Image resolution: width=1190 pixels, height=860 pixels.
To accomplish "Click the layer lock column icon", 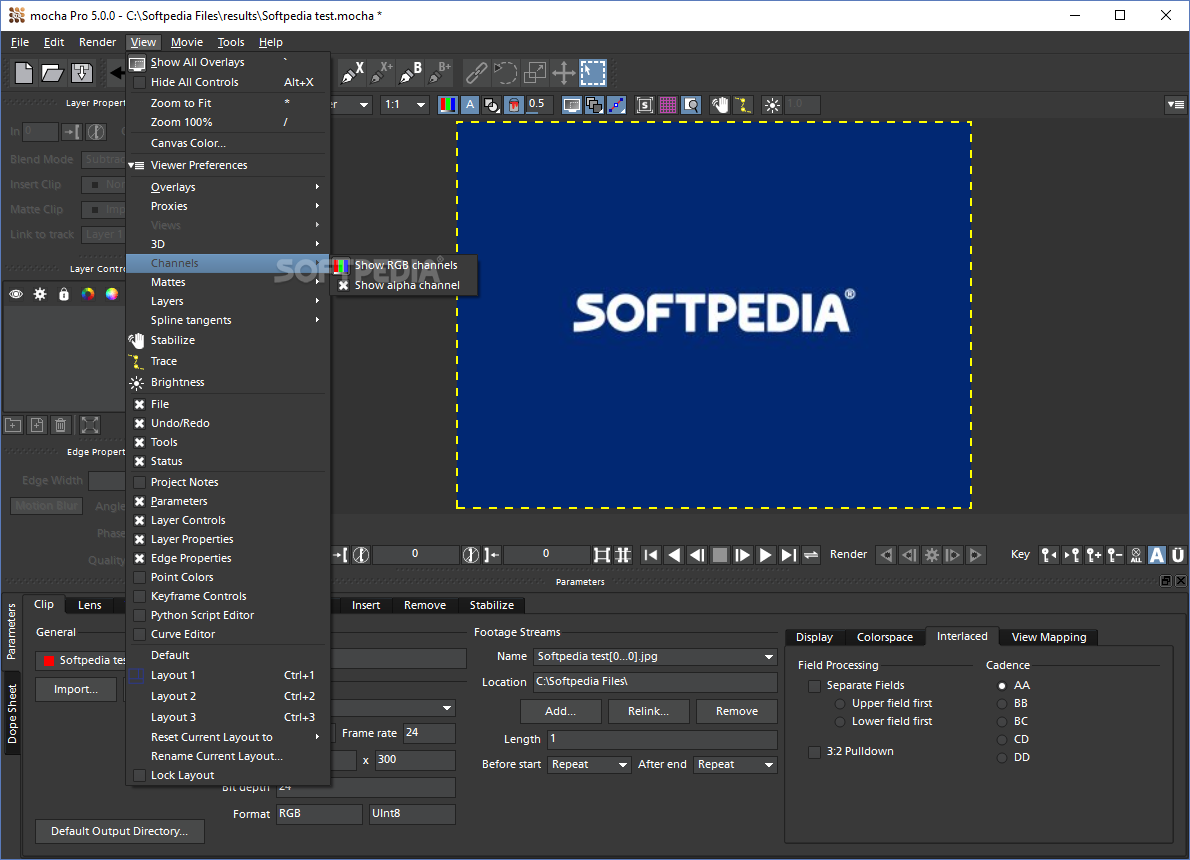I will pos(64,295).
